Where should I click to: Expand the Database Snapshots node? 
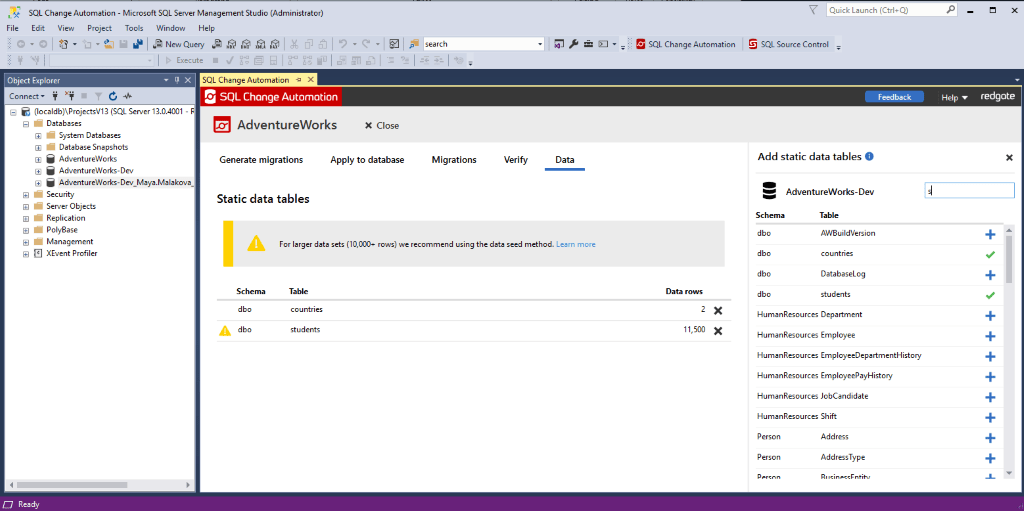coord(38,147)
